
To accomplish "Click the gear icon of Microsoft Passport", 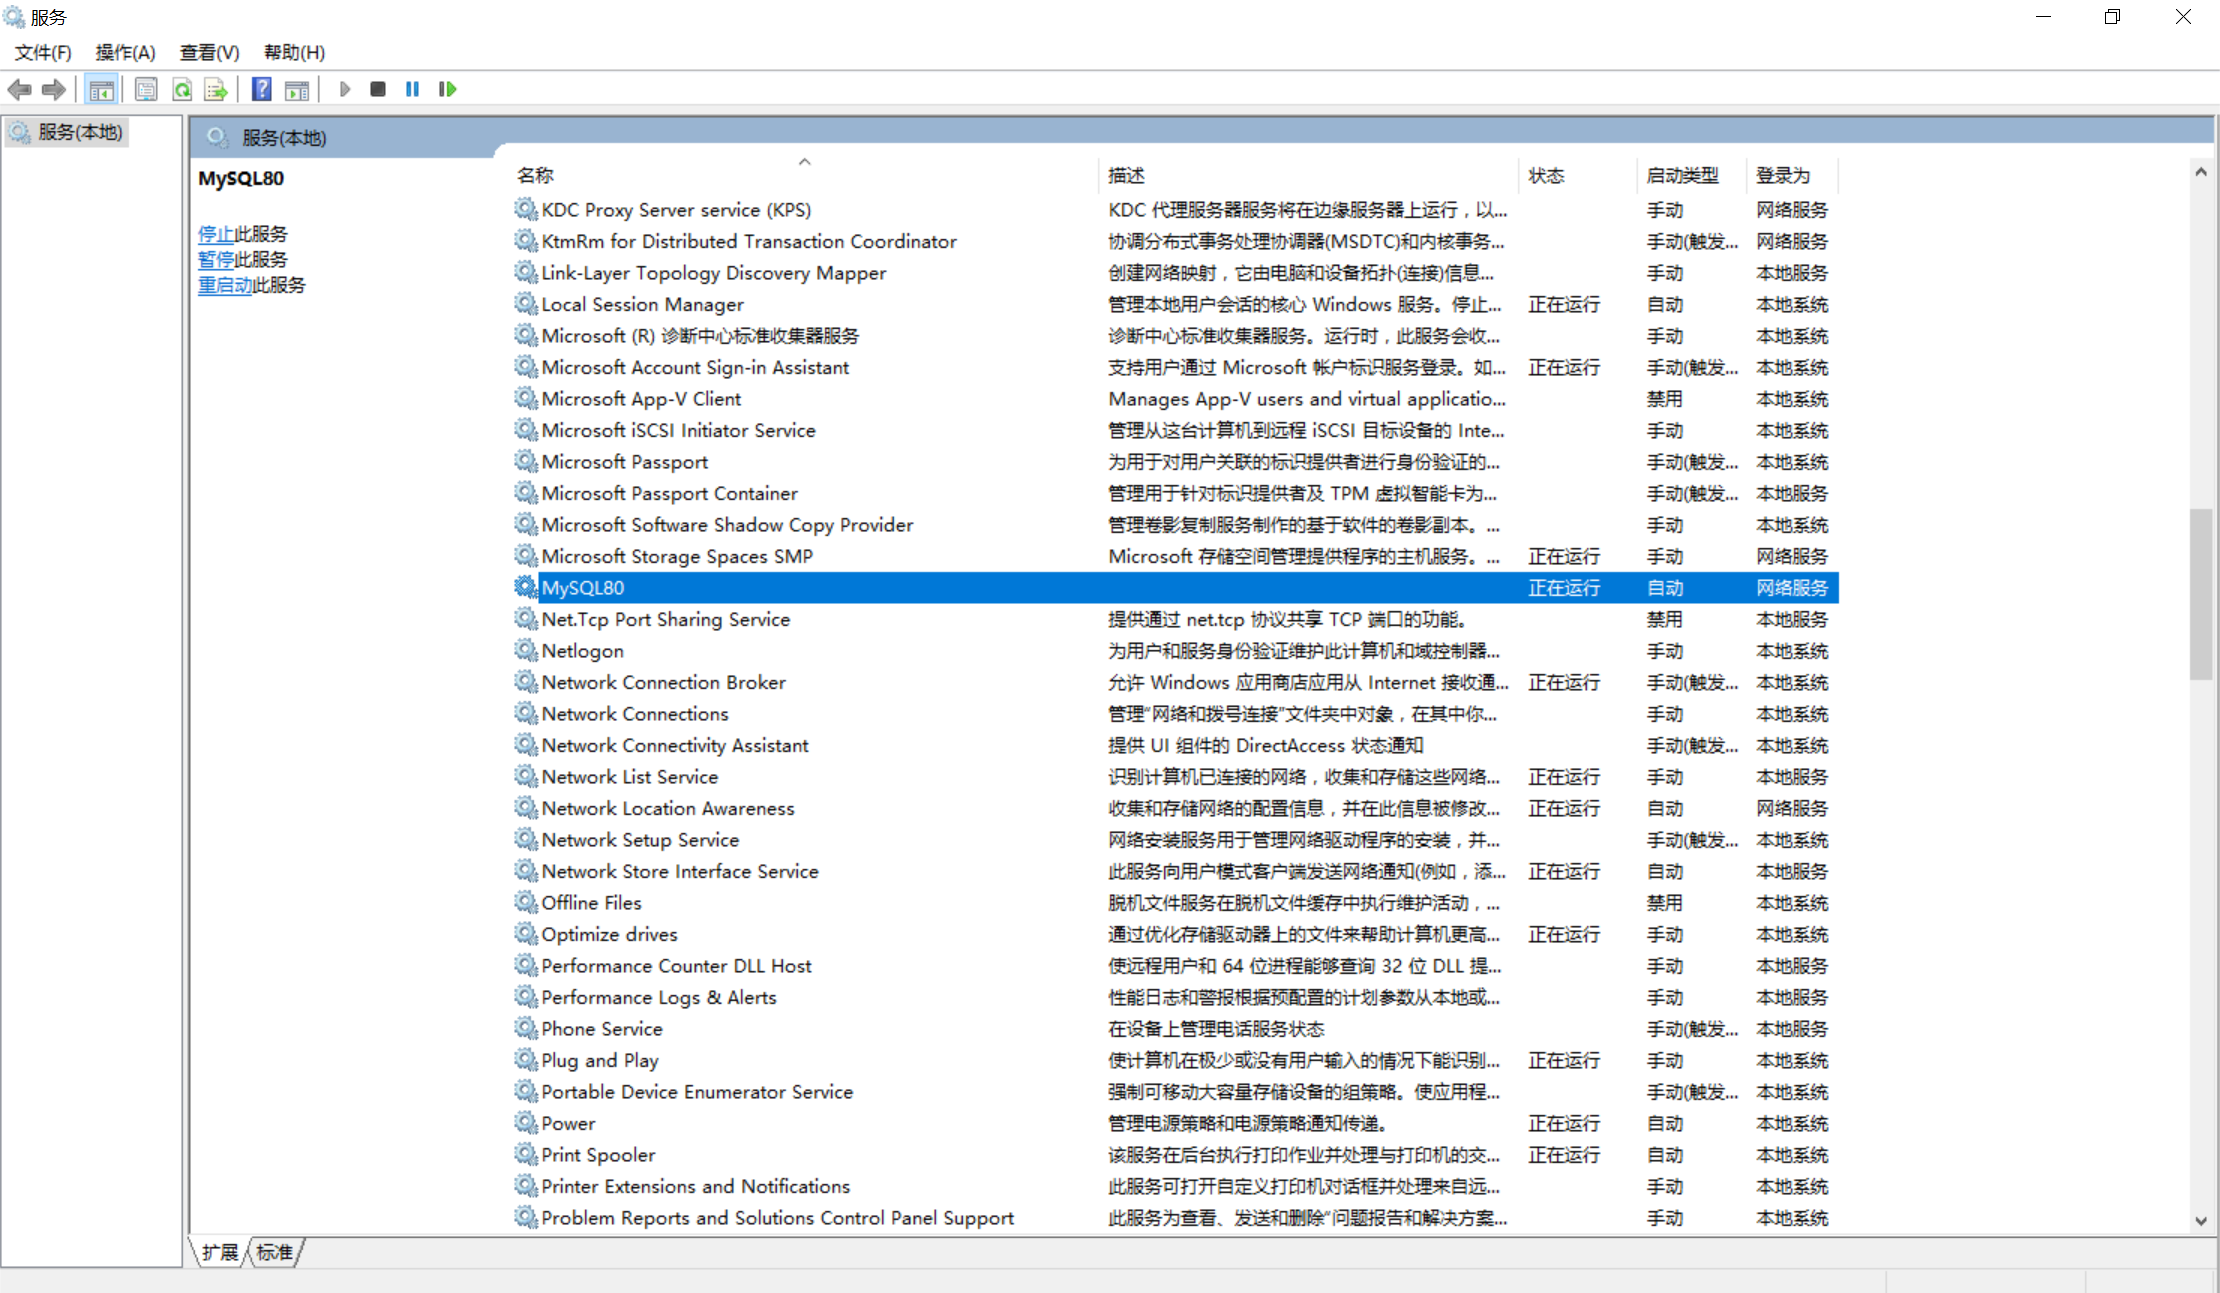I will pyautogui.click(x=526, y=461).
